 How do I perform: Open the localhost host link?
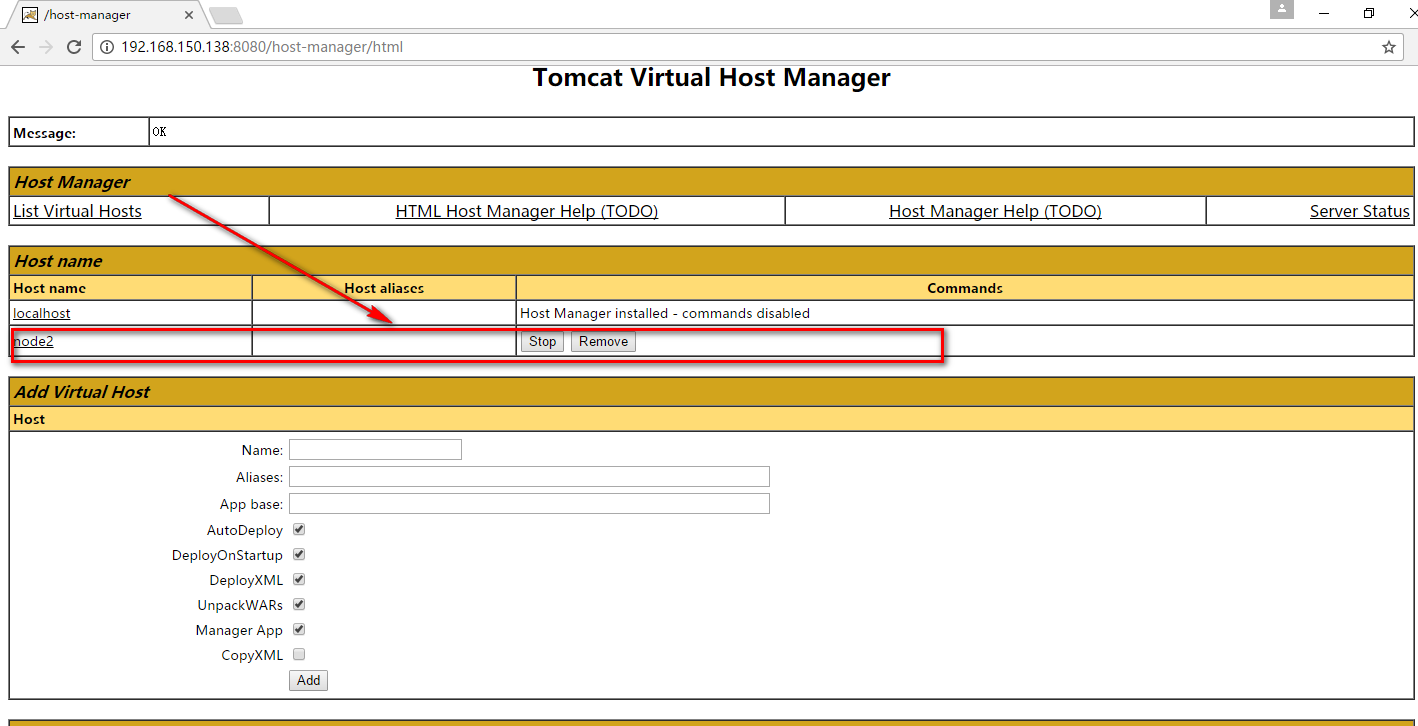coord(42,313)
